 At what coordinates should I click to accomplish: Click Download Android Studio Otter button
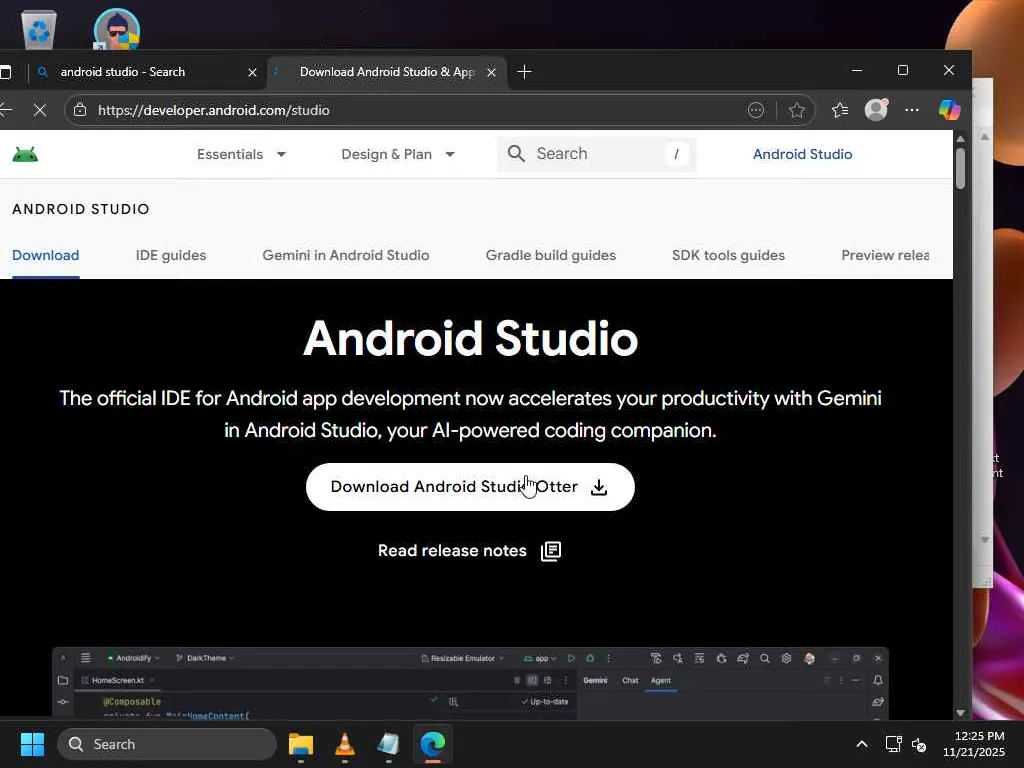(x=470, y=487)
